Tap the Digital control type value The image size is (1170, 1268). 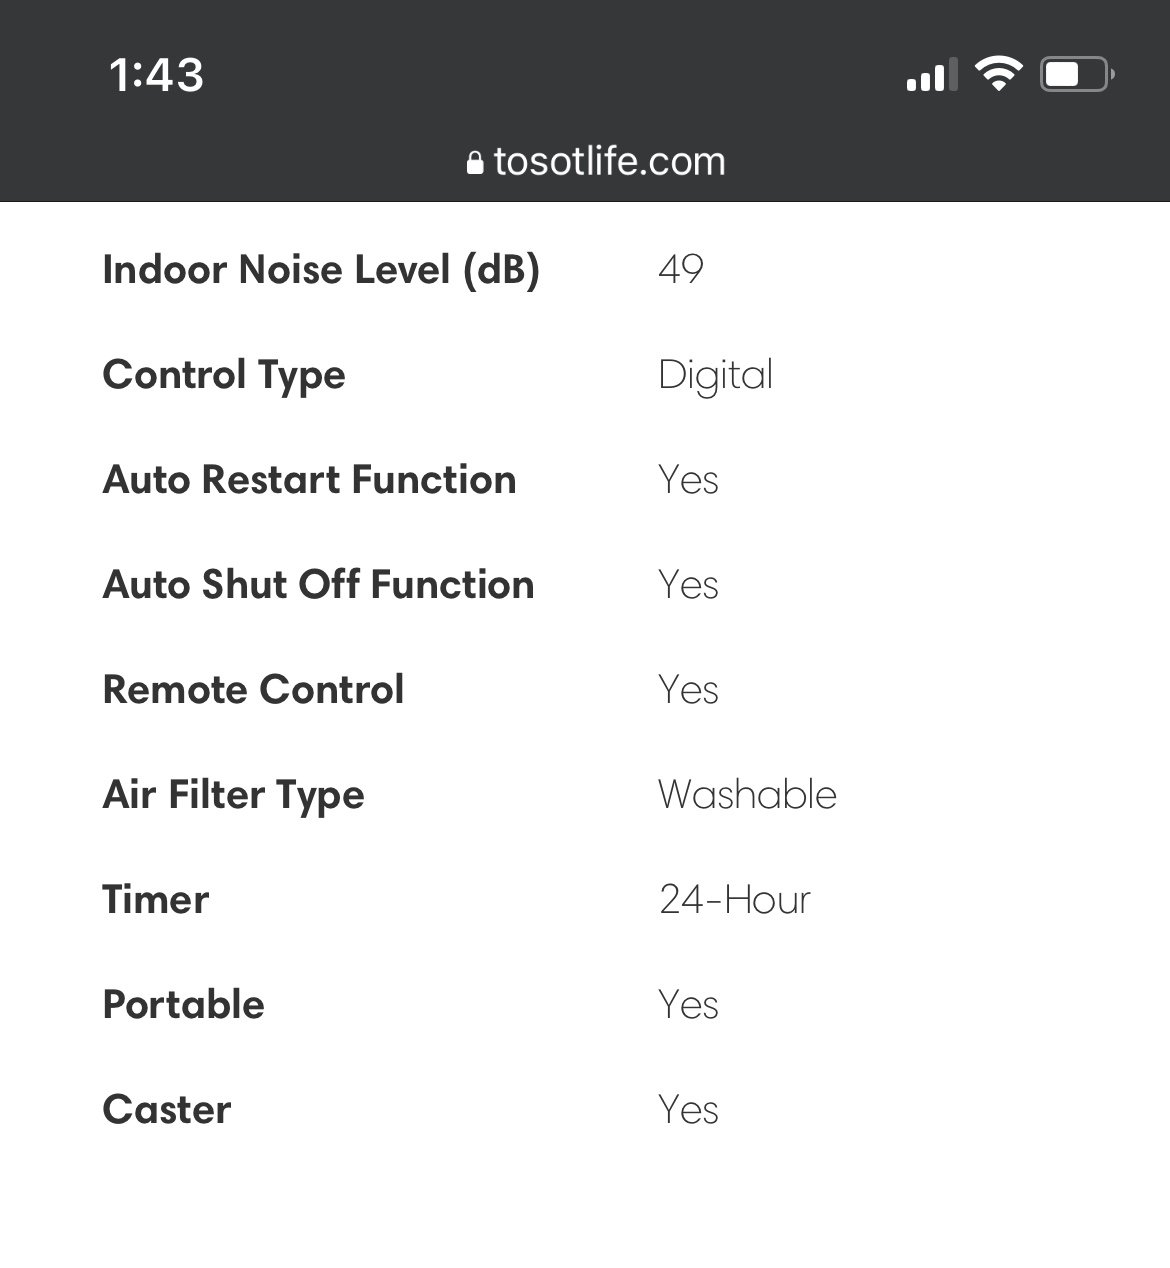(716, 376)
